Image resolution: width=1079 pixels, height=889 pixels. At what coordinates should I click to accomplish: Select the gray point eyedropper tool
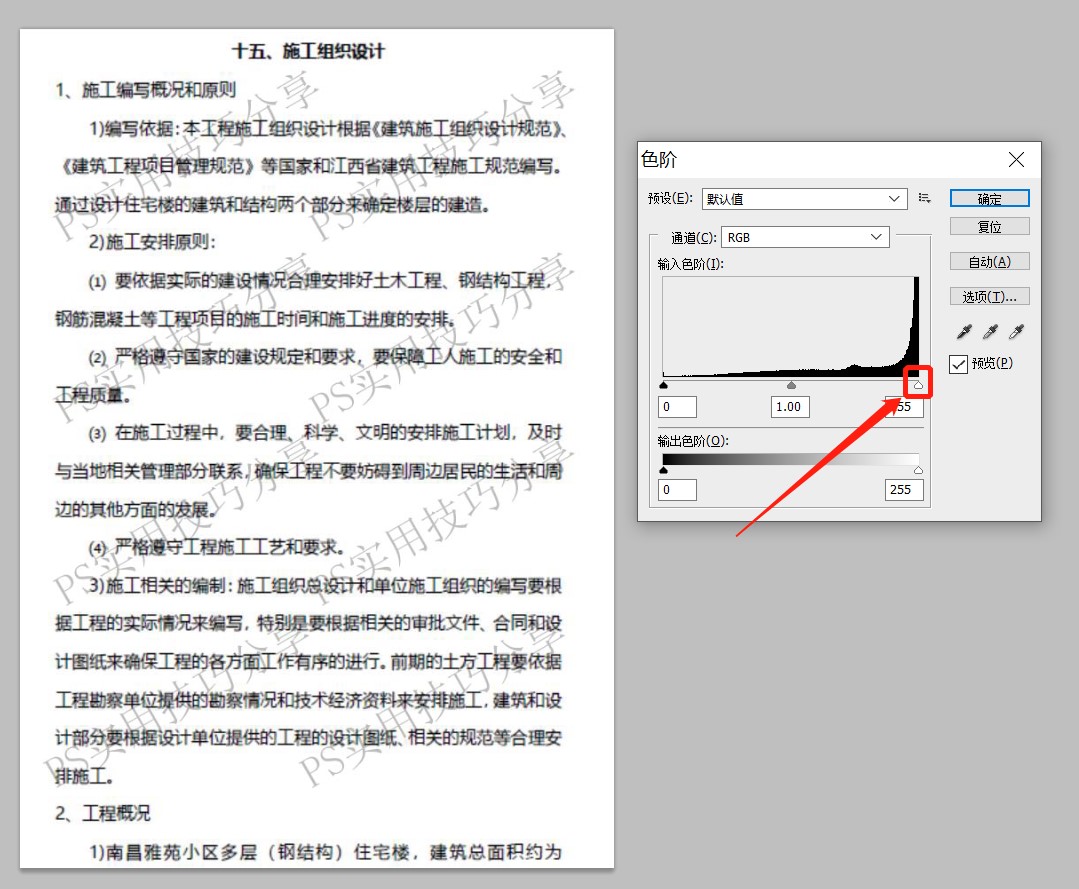[x=989, y=331]
